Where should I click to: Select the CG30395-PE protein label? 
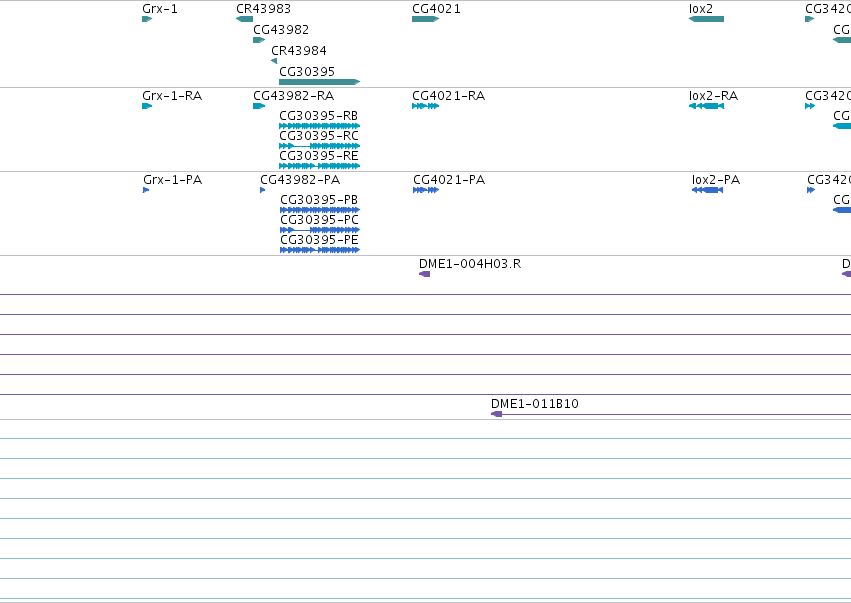pyautogui.click(x=319, y=240)
